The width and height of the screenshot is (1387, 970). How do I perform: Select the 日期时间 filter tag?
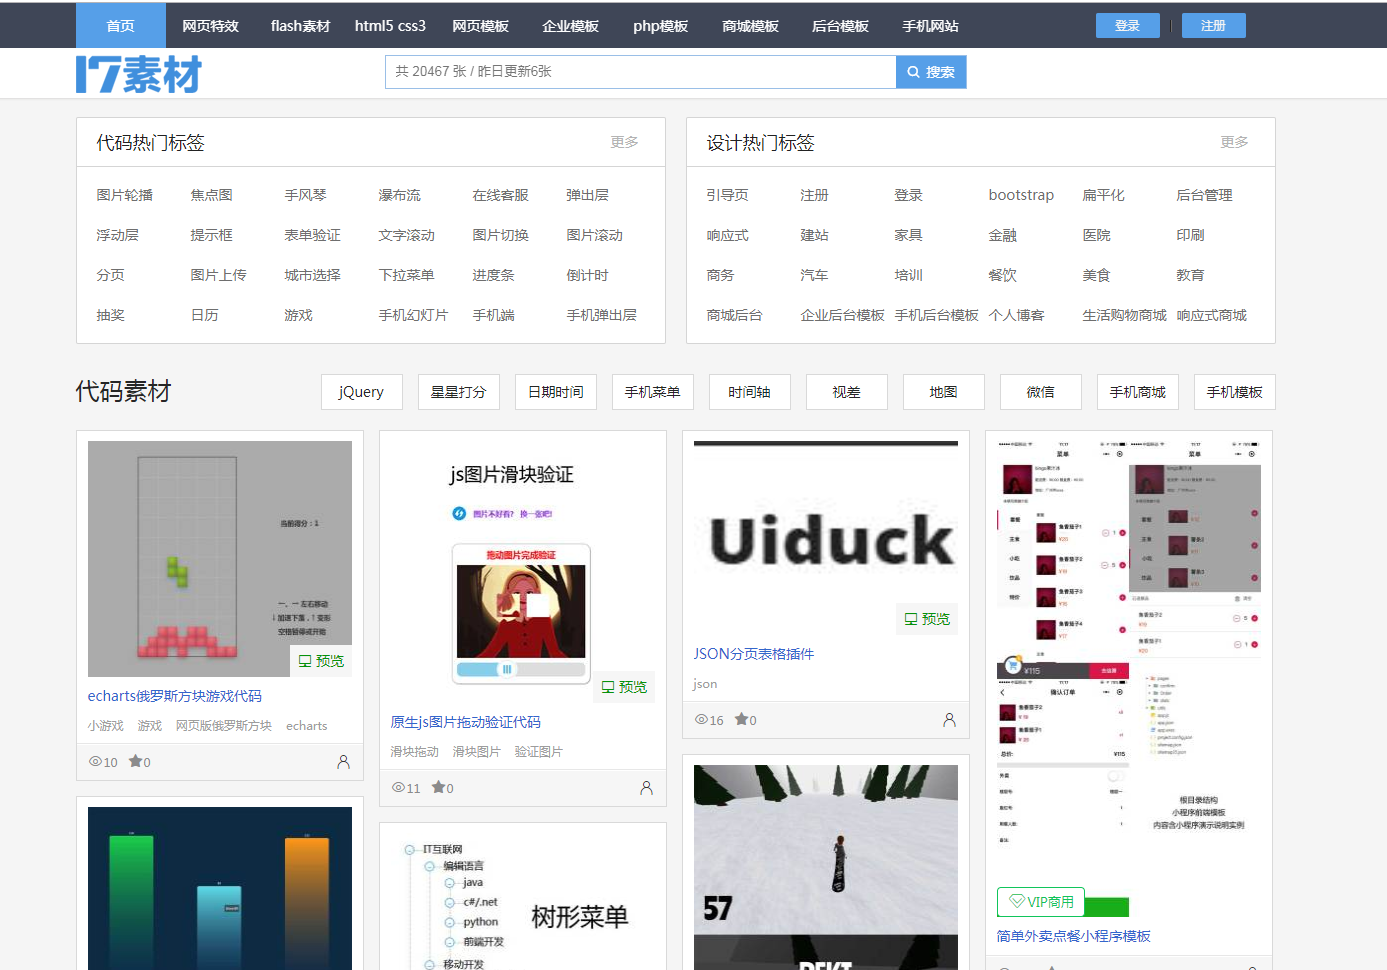(x=555, y=392)
